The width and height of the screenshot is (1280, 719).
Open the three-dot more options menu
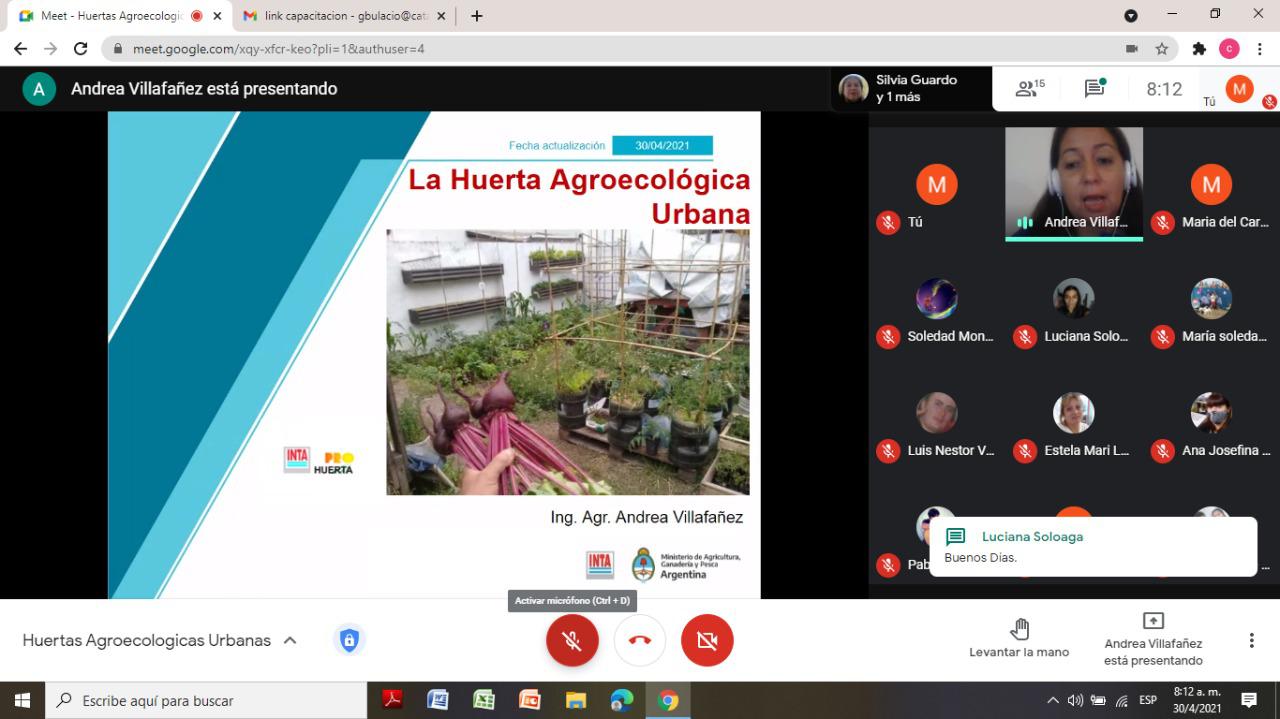click(1251, 640)
